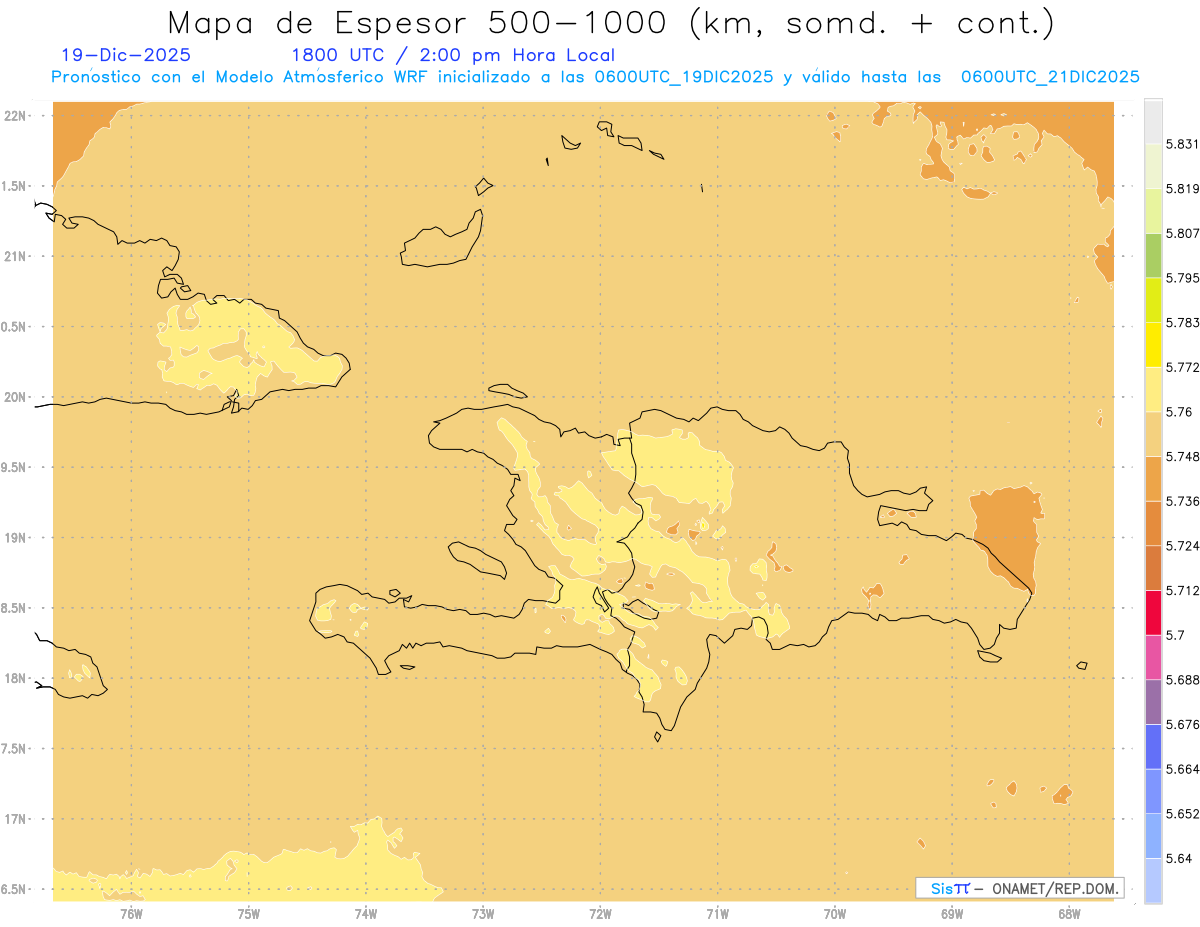The width and height of the screenshot is (1200, 927).
Task: Click the '5.772' legend value
Action: 1182,367
